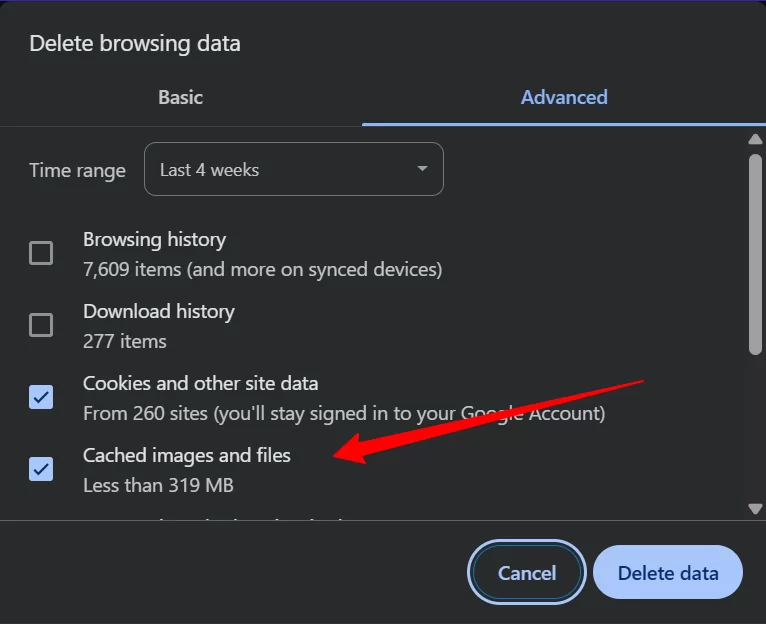Click the Cookies and other site data label
The width and height of the screenshot is (766, 624).
tap(200, 384)
